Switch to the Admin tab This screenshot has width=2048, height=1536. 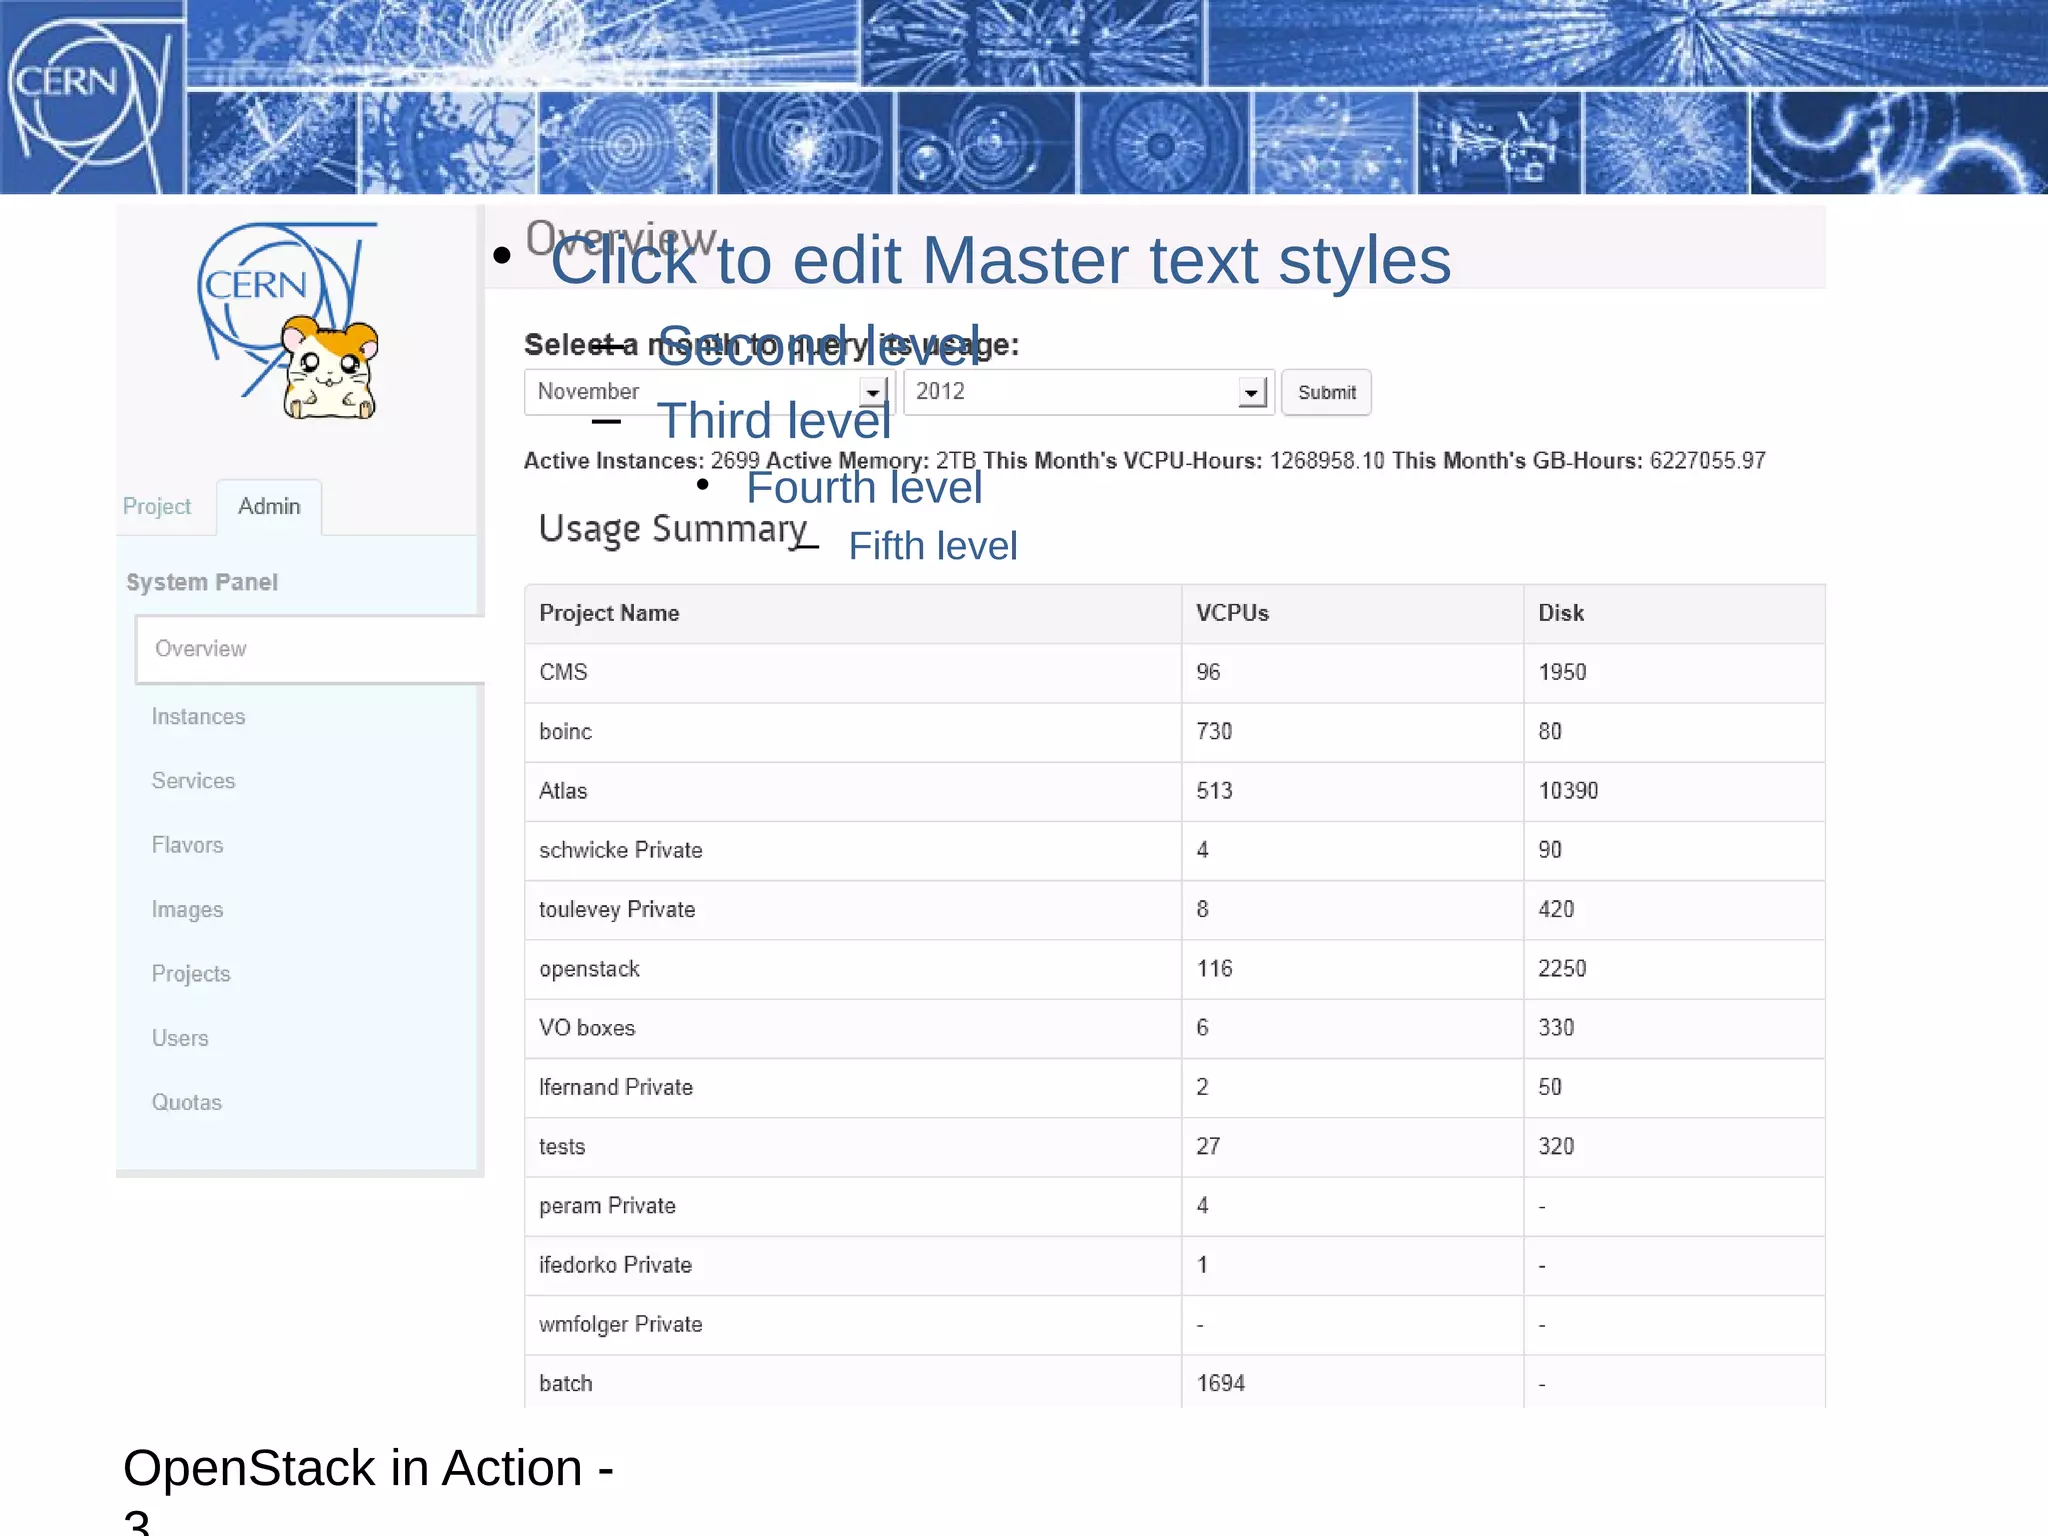269,507
